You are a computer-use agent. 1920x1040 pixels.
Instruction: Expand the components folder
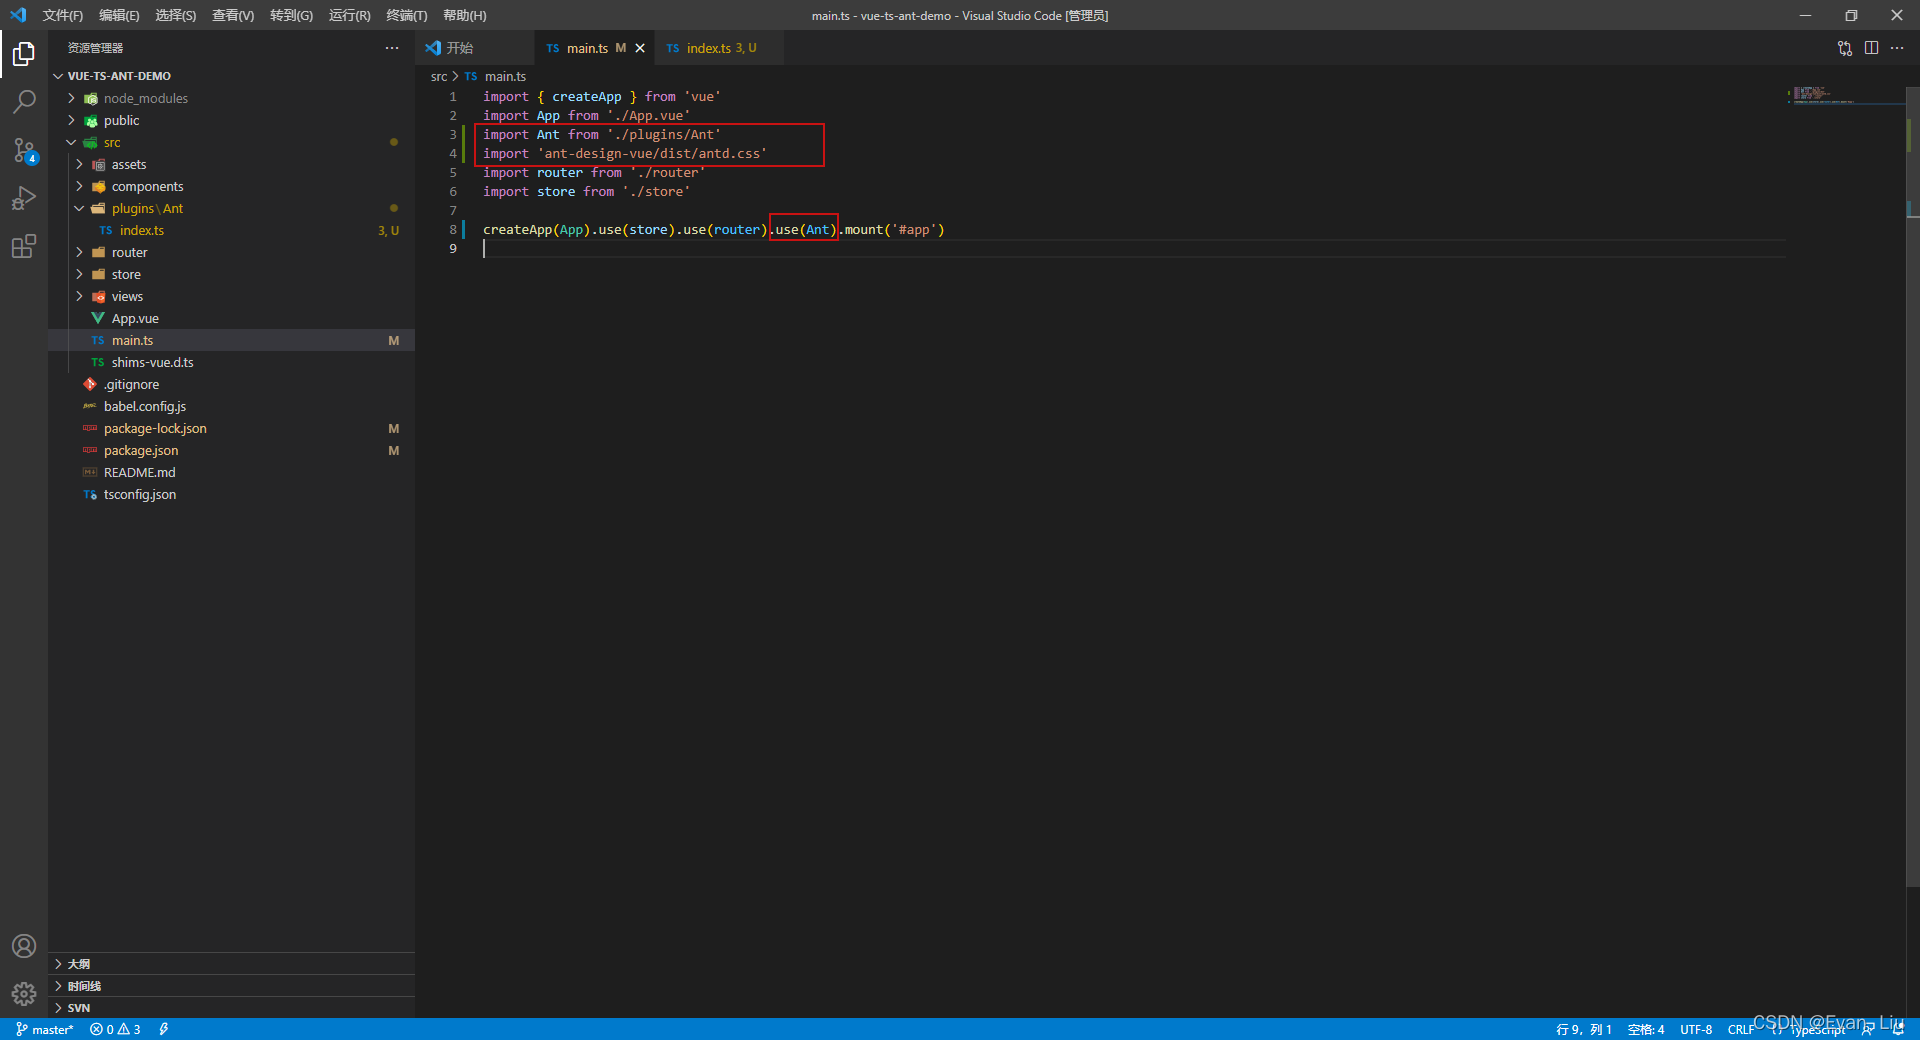(x=79, y=186)
